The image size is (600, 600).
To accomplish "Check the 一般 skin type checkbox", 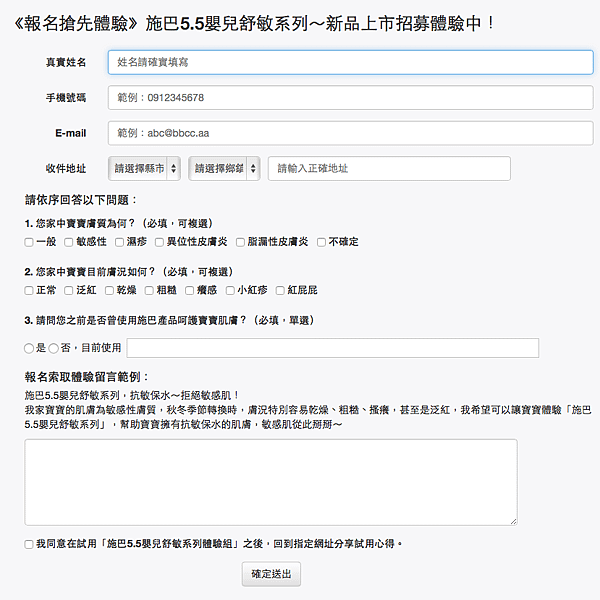I will [29, 242].
